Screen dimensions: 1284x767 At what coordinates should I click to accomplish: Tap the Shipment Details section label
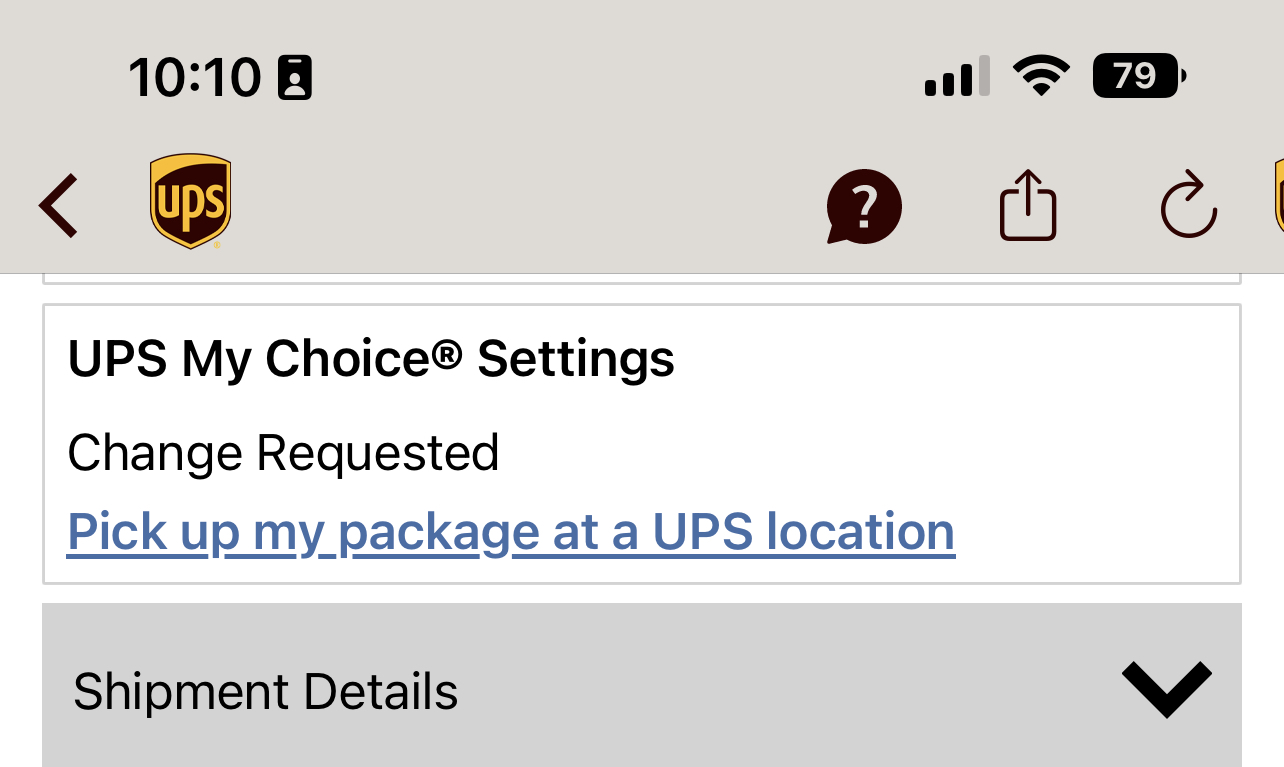pos(265,691)
